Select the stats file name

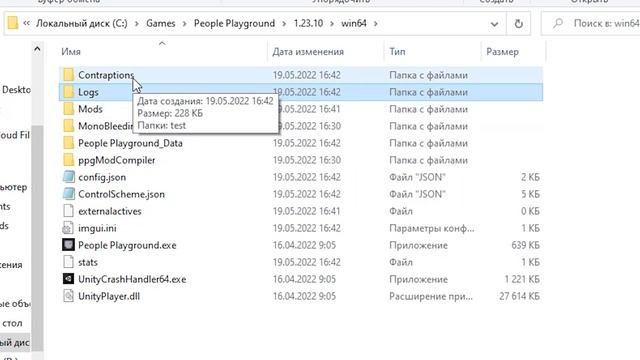(x=88, y=262)
